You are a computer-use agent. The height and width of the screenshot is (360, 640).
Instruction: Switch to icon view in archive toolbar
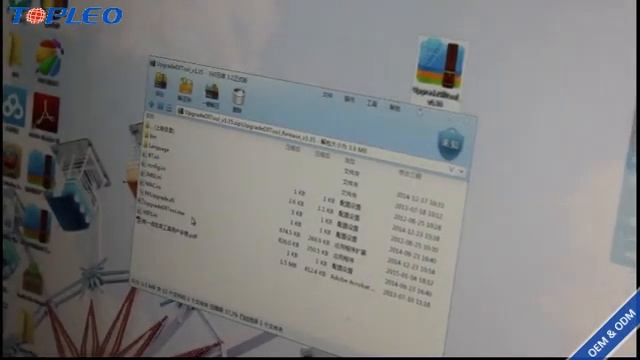click(x=160, y=107)
